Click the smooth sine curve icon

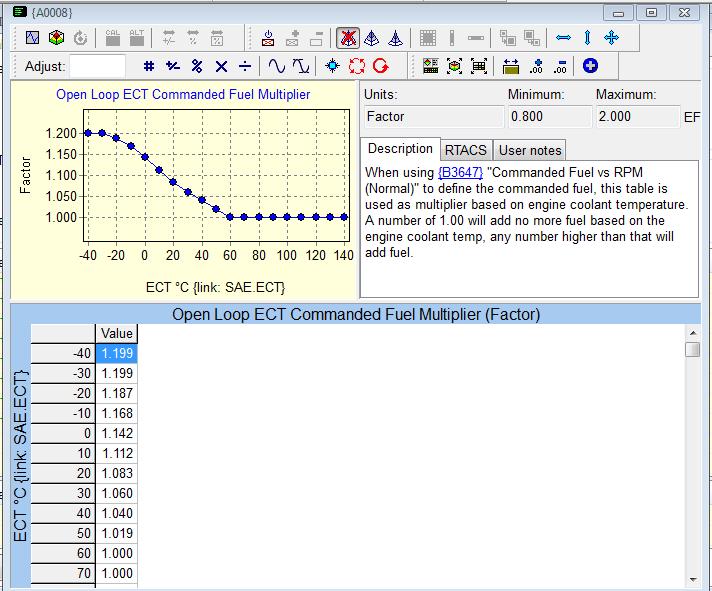[277, 66]
